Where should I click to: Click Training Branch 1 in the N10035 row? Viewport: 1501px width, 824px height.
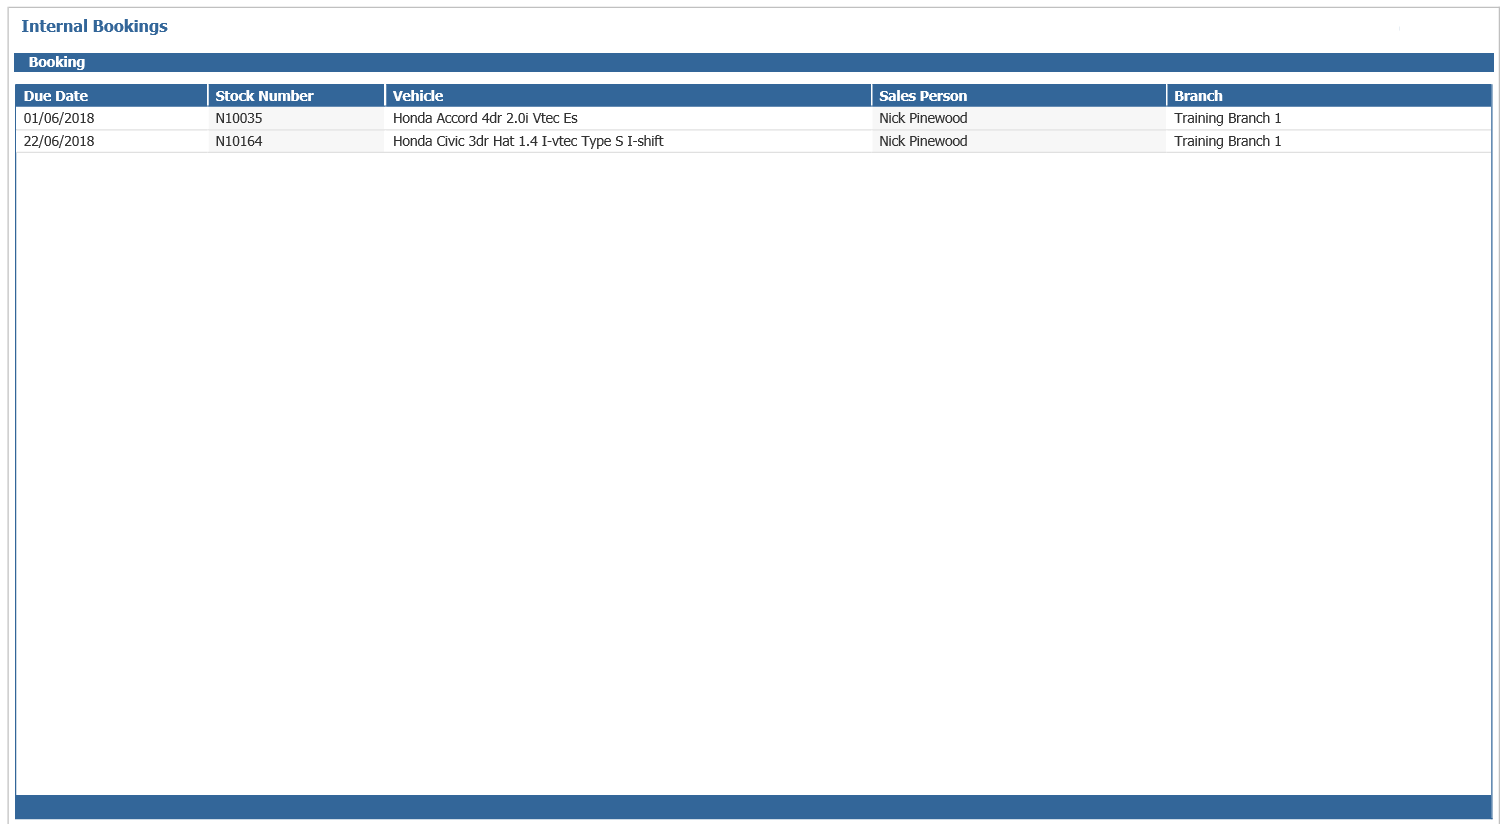click(x=1227, y=118)
